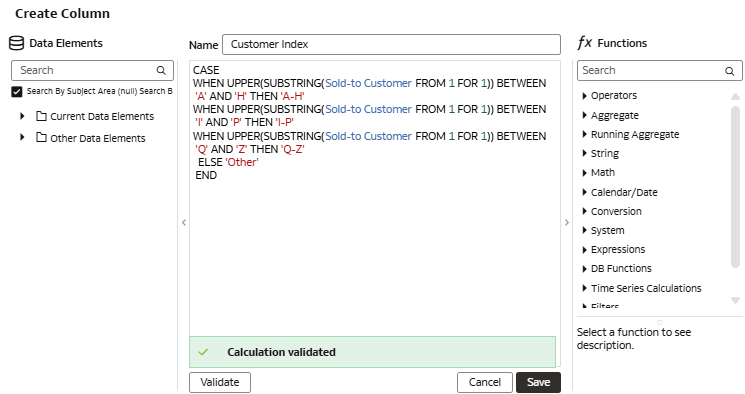Click the END keyword in the expression
The width and height of the screenshot is (745, 394).
coord(206,175)
